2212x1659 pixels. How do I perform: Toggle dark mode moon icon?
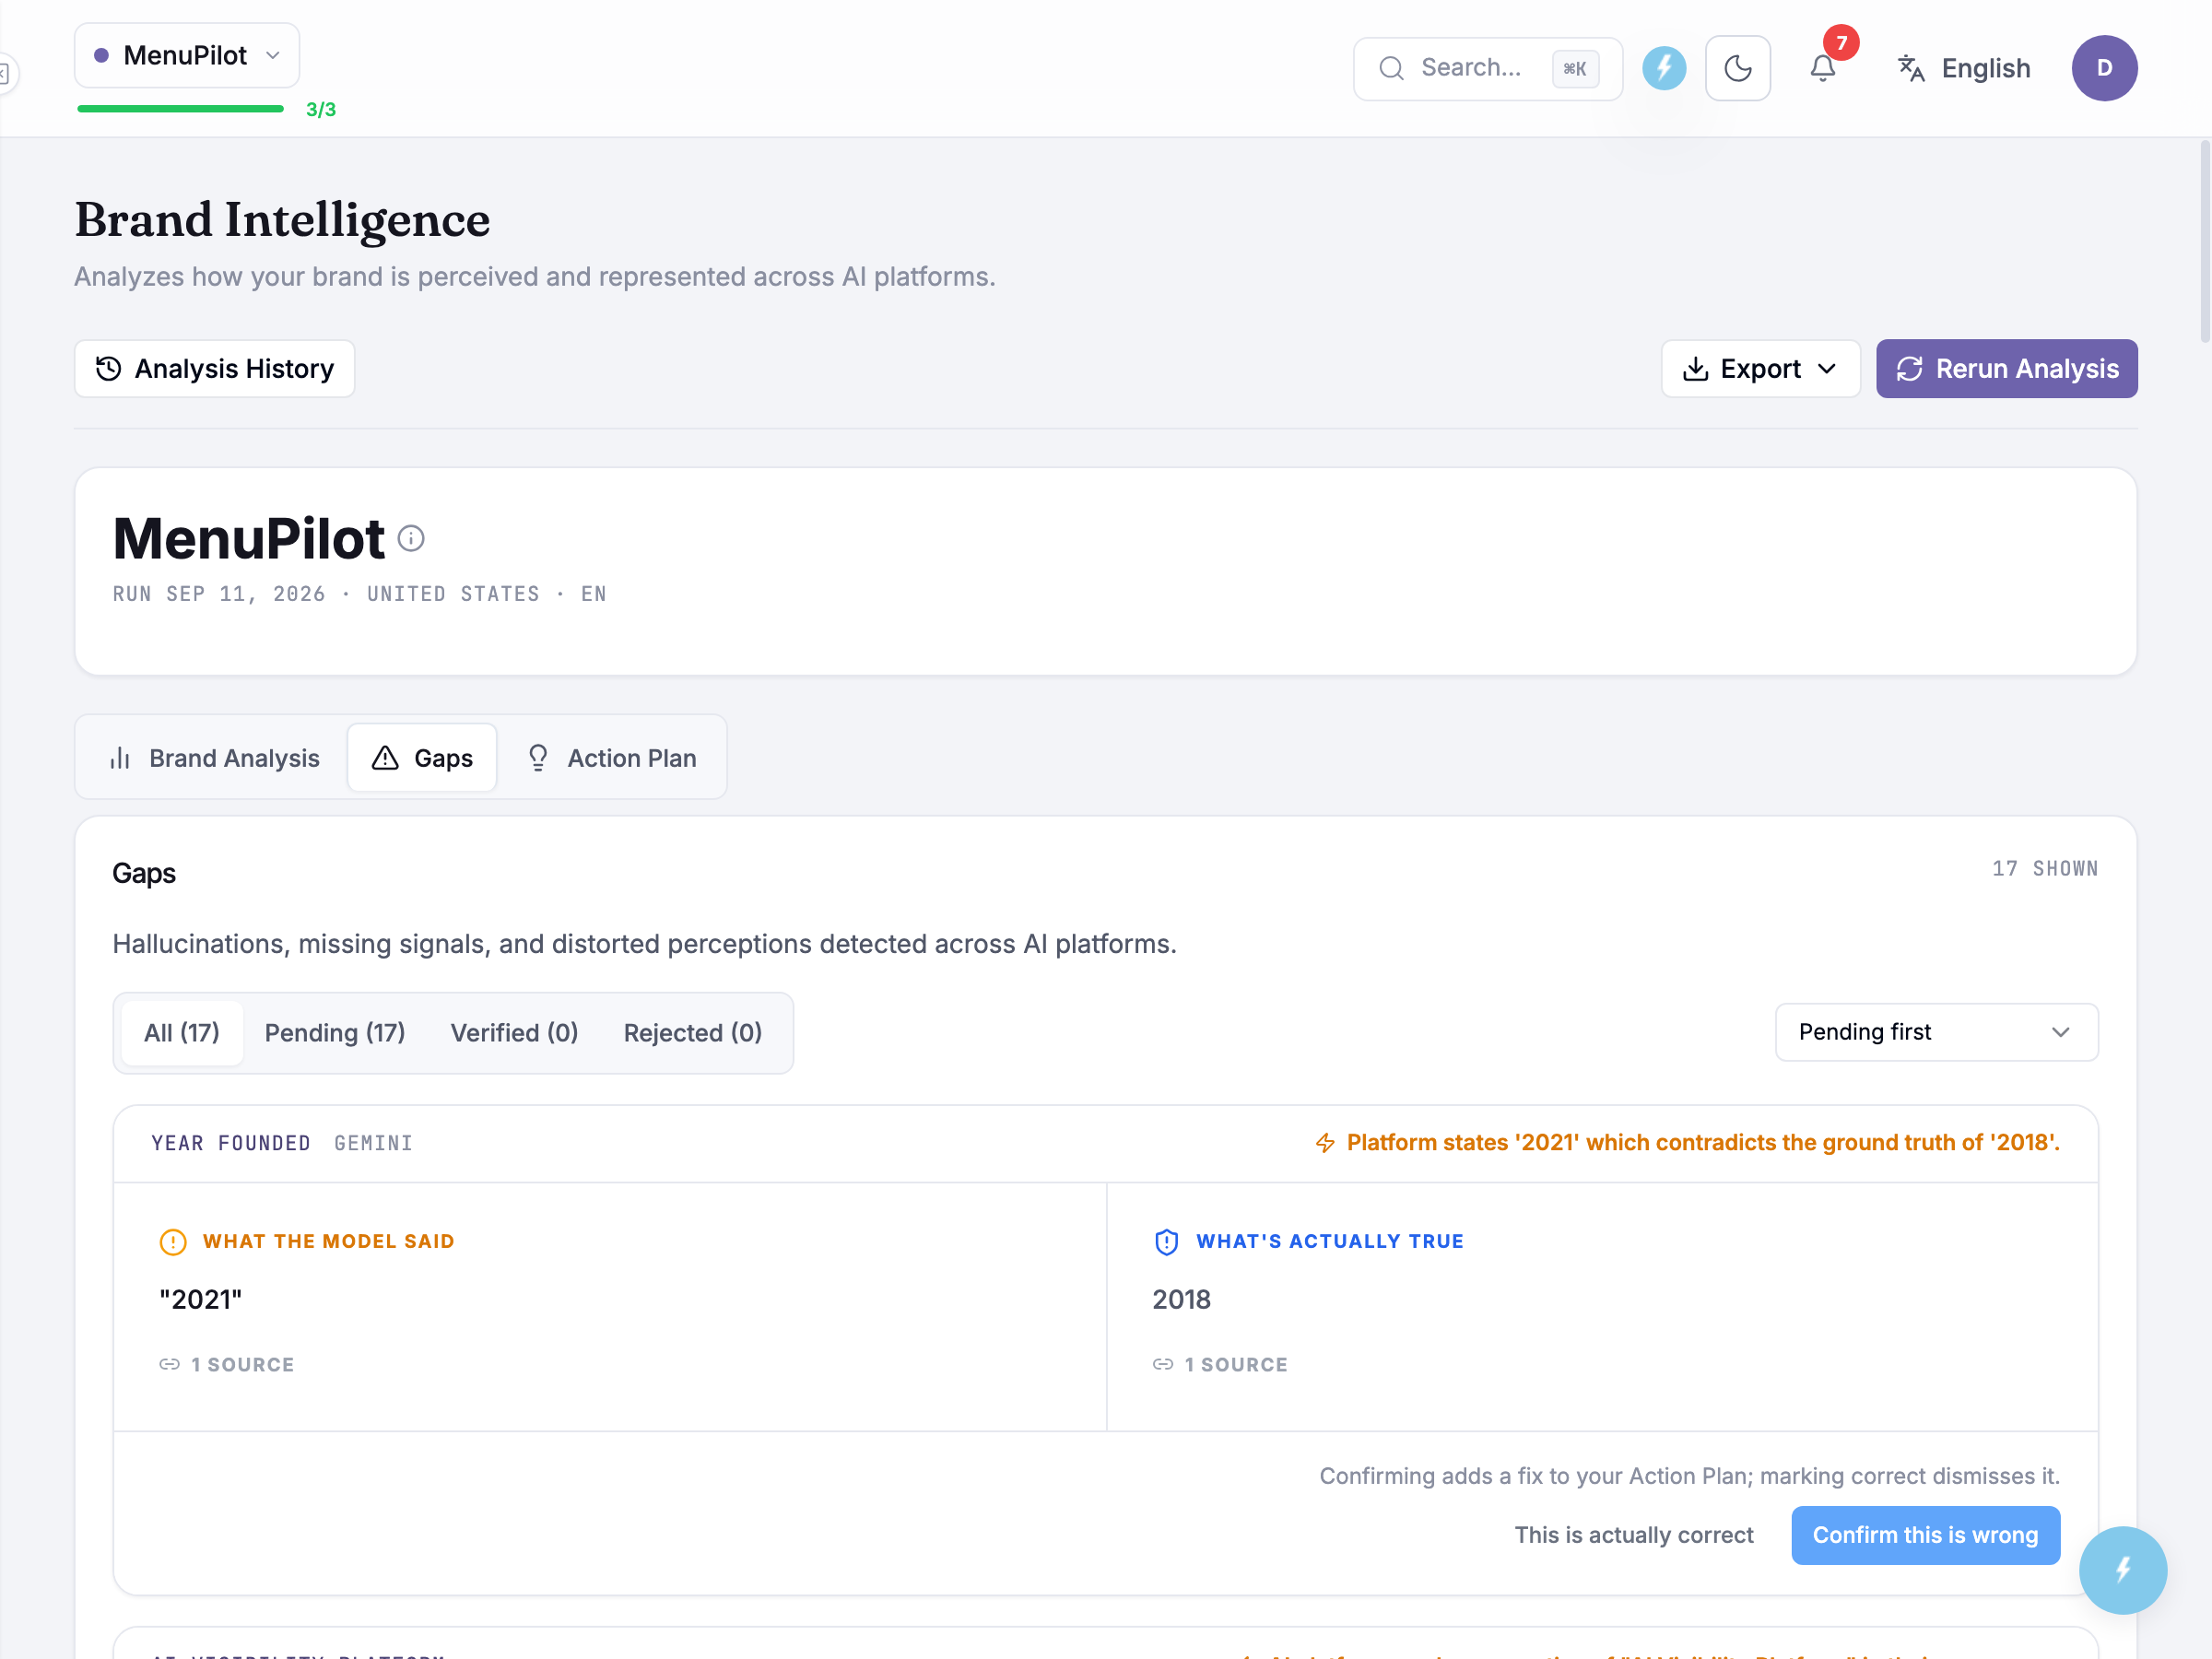1738,68
